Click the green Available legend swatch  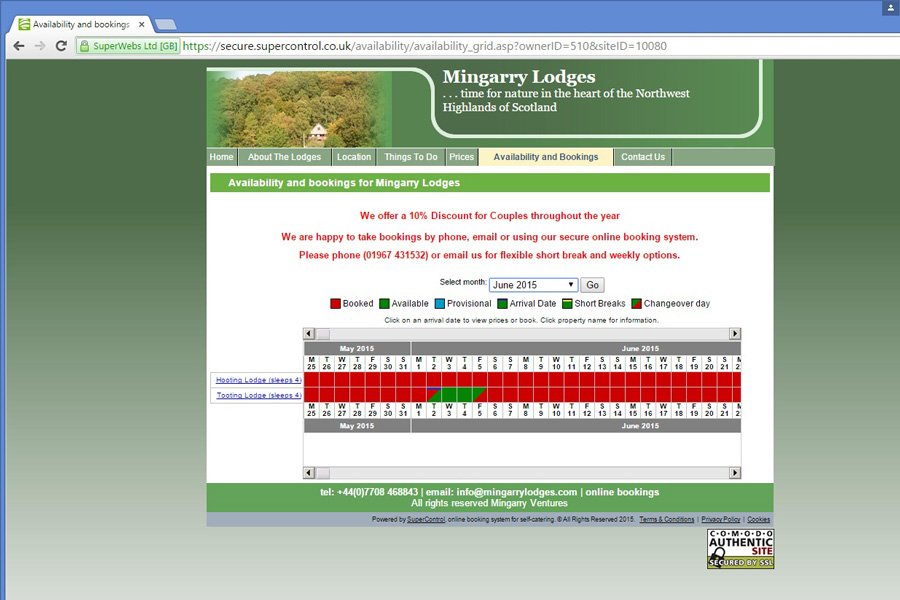point(384,304)
